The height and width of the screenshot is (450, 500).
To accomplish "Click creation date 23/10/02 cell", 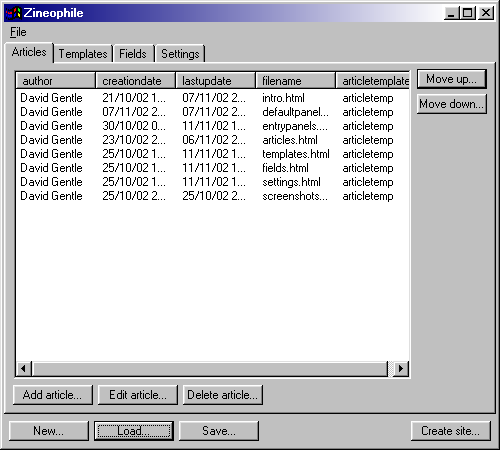I will (134, 140).
